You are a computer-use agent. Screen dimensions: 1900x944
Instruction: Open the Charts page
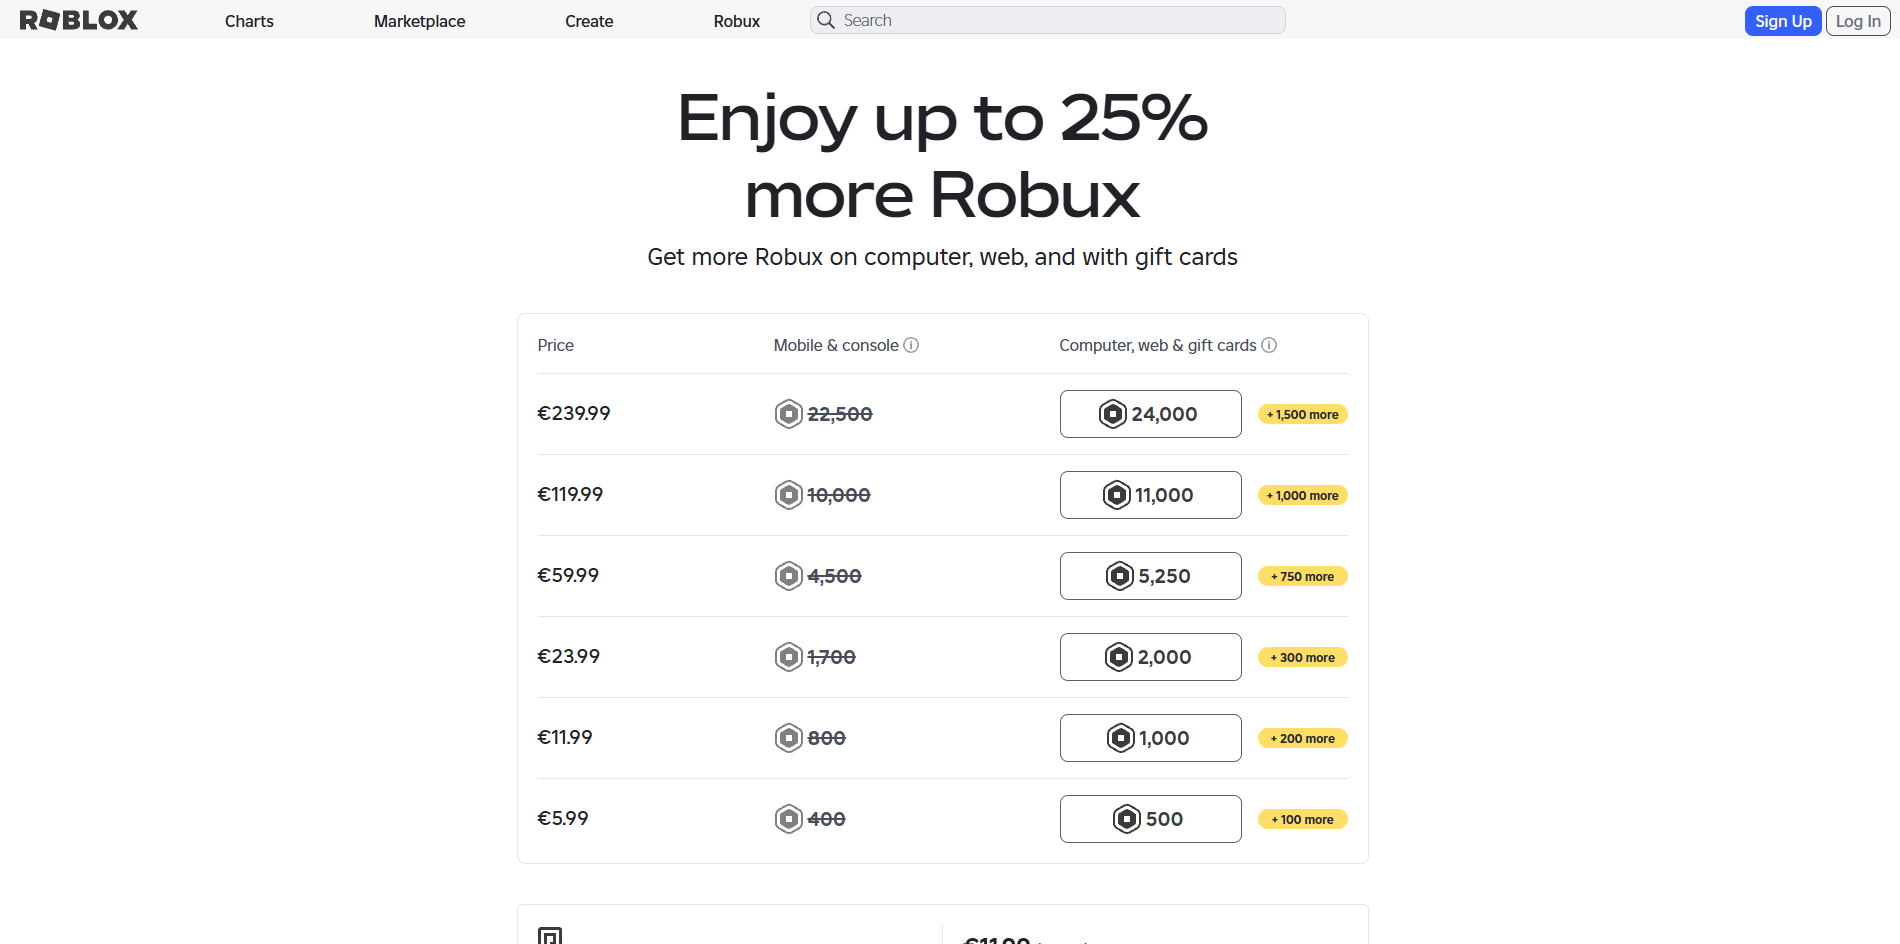(249, 20)
